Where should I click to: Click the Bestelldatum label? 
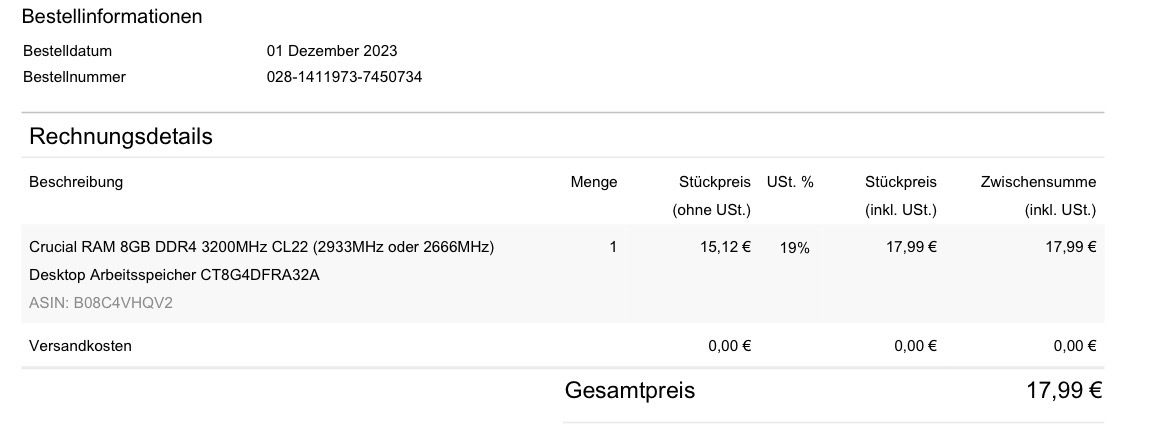coord(67,51)
